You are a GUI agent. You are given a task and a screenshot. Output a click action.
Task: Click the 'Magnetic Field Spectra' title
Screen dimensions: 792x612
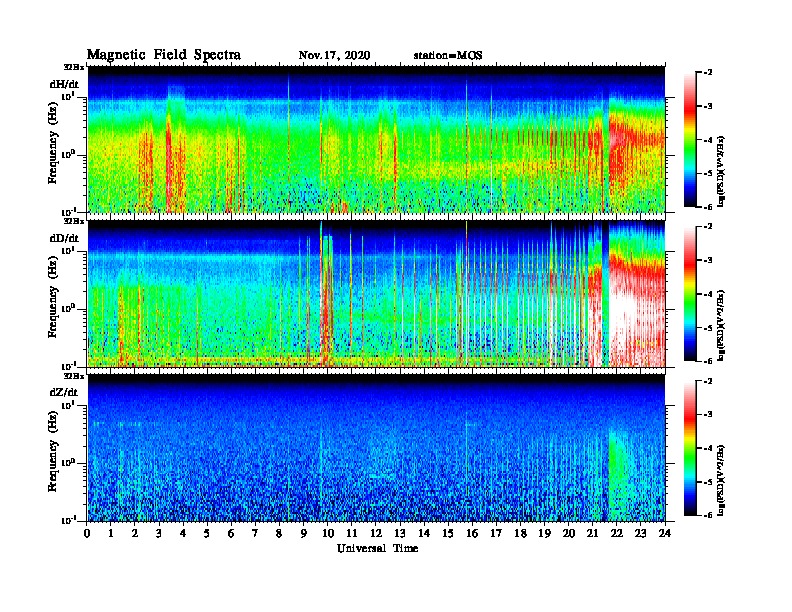tap(164, 55)
